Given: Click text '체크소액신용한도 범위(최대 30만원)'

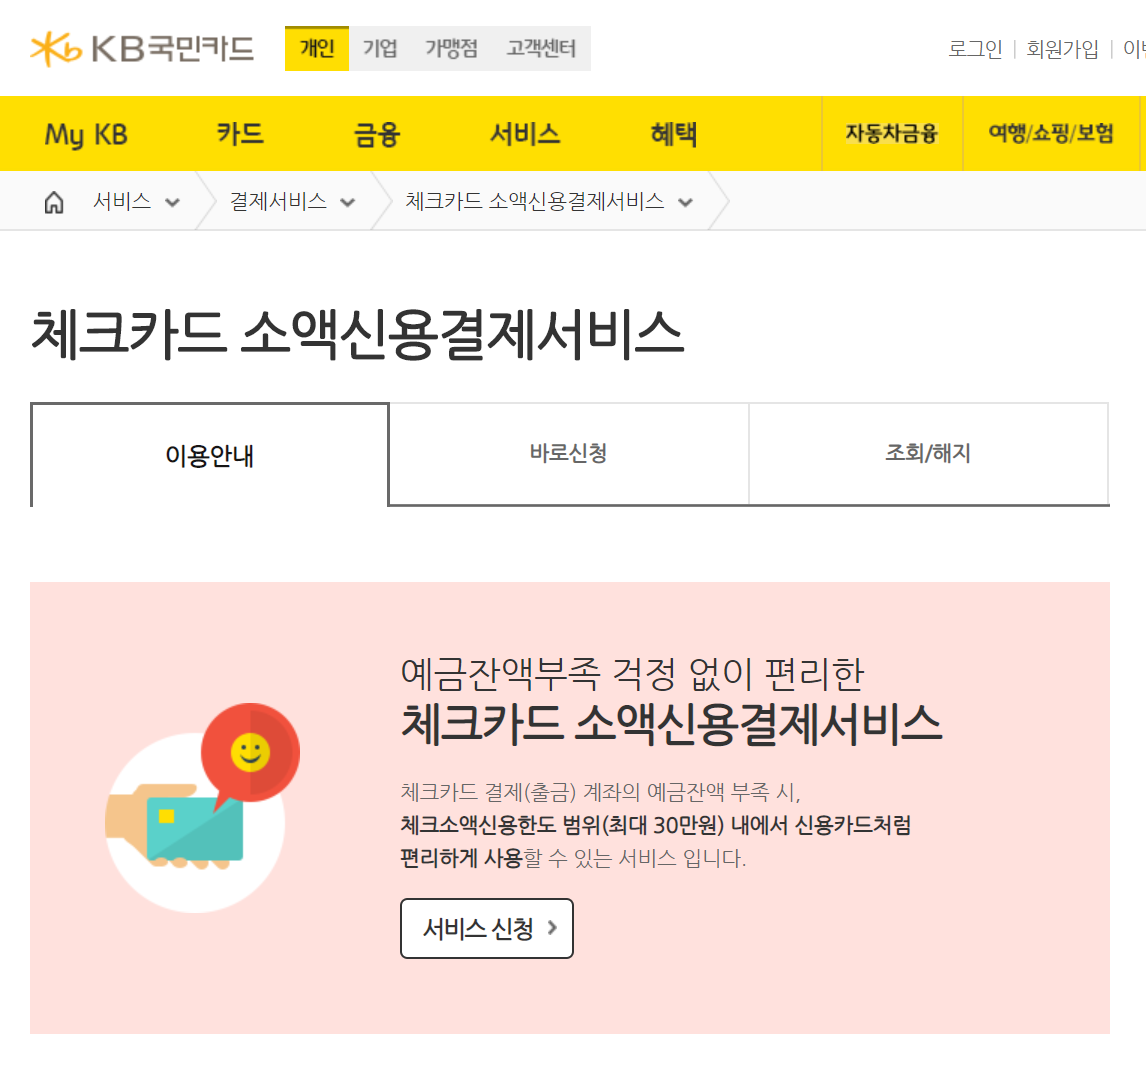Looking at the screenshot, I should [x=562, y=825].
